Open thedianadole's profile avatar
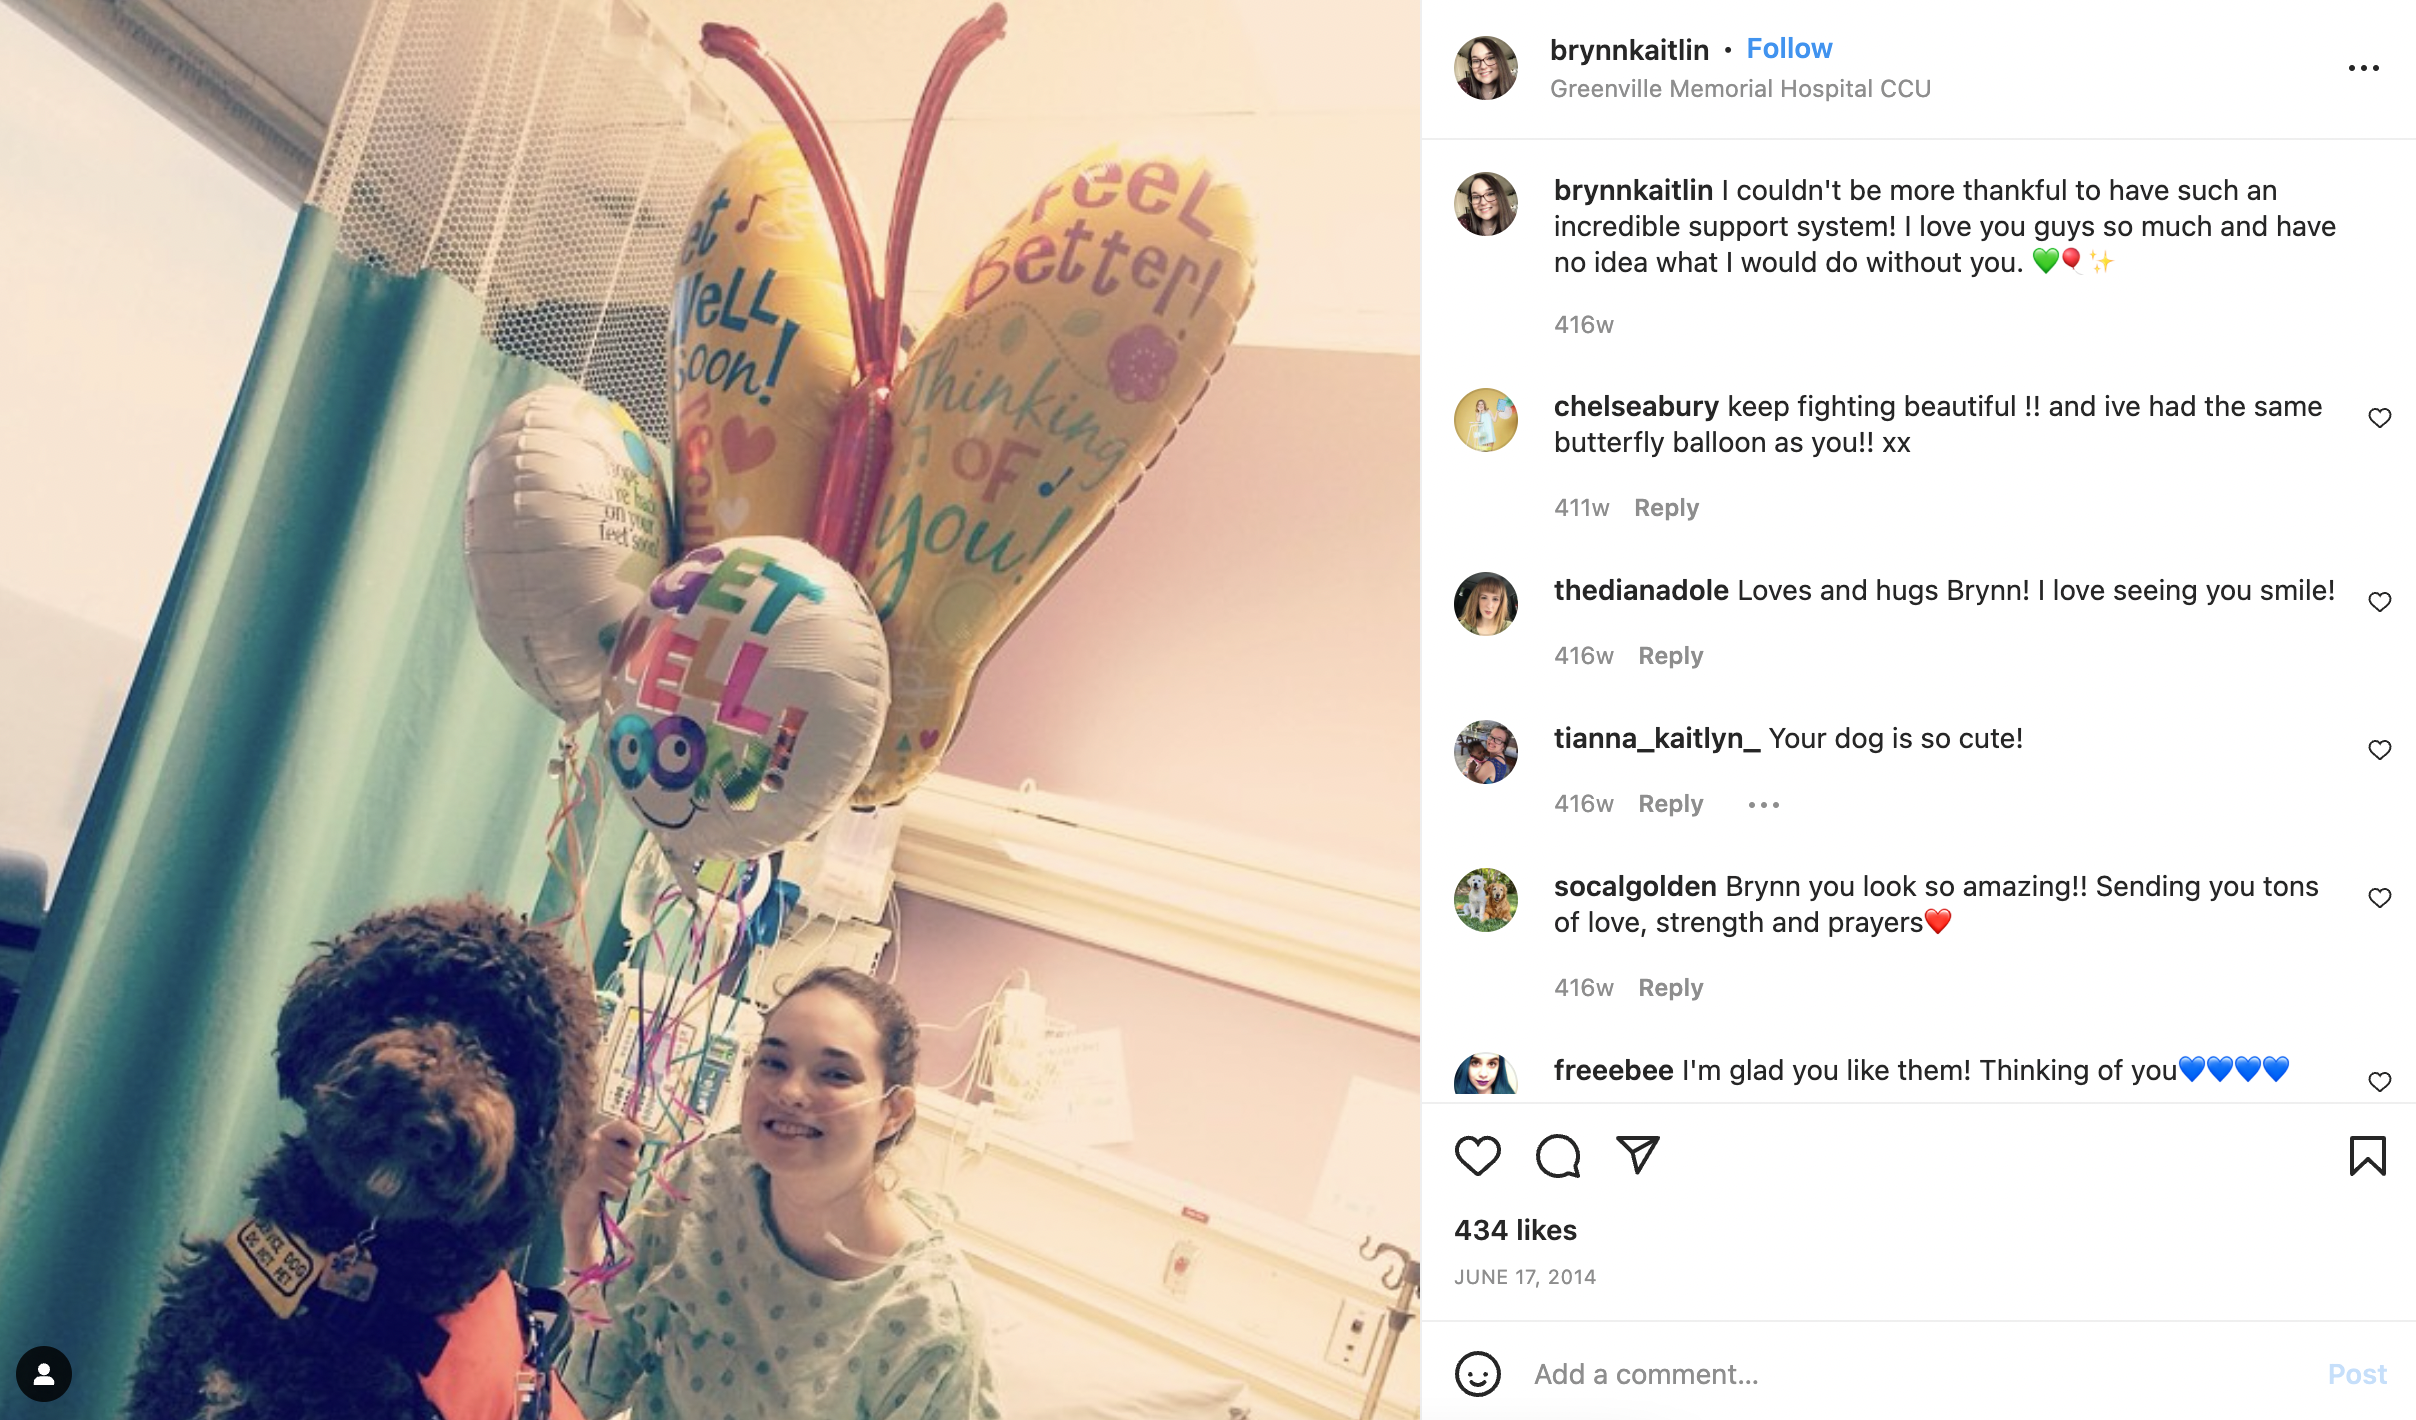The height and width of the screenshot is (1420, 2416). (1485, 604)
